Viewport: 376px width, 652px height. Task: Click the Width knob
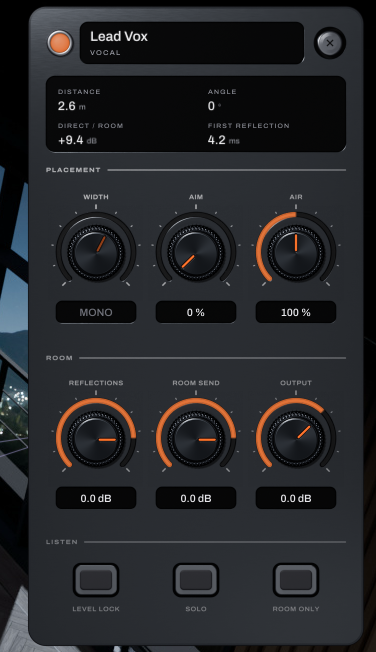(96, 252)
